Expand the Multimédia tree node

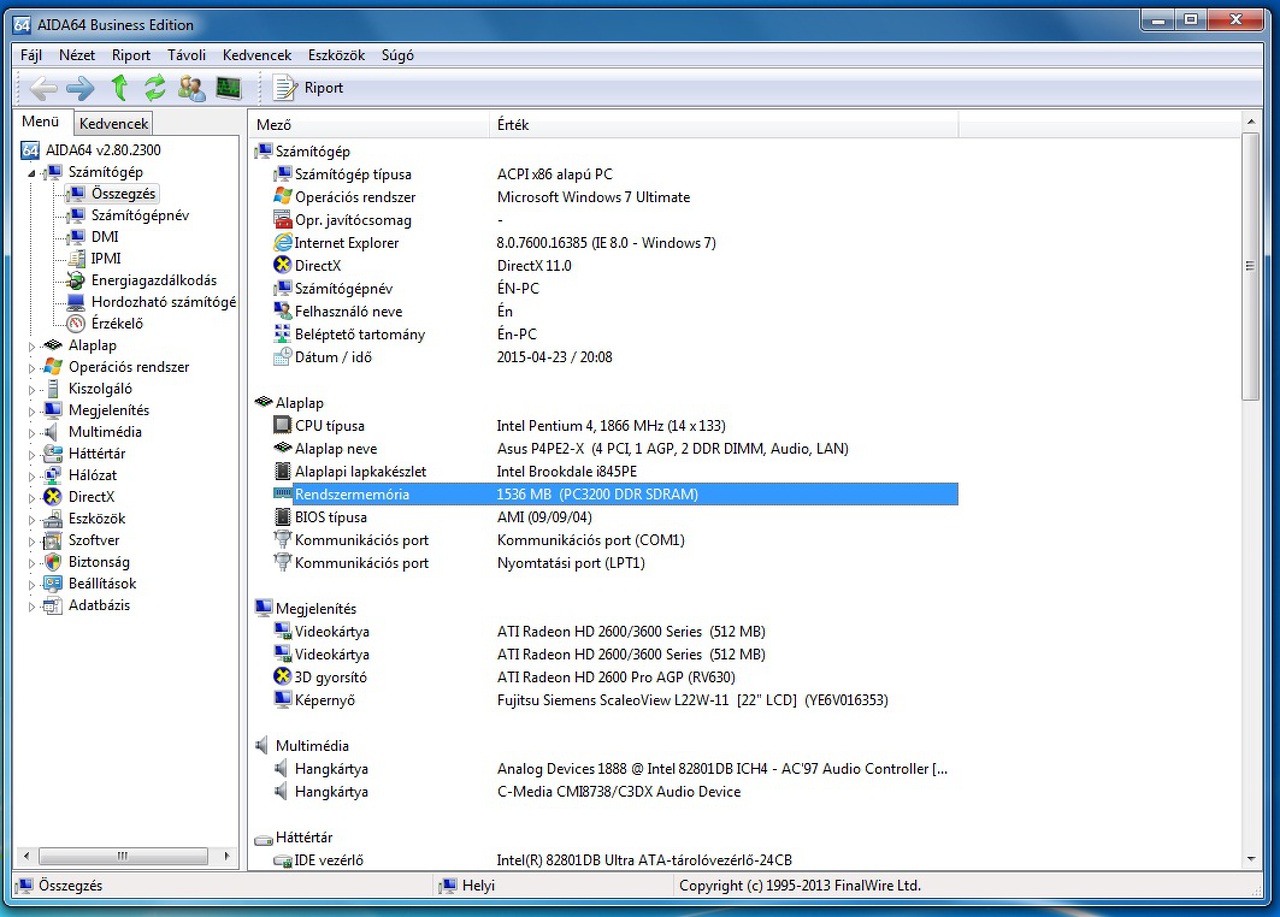click(31, 433)
